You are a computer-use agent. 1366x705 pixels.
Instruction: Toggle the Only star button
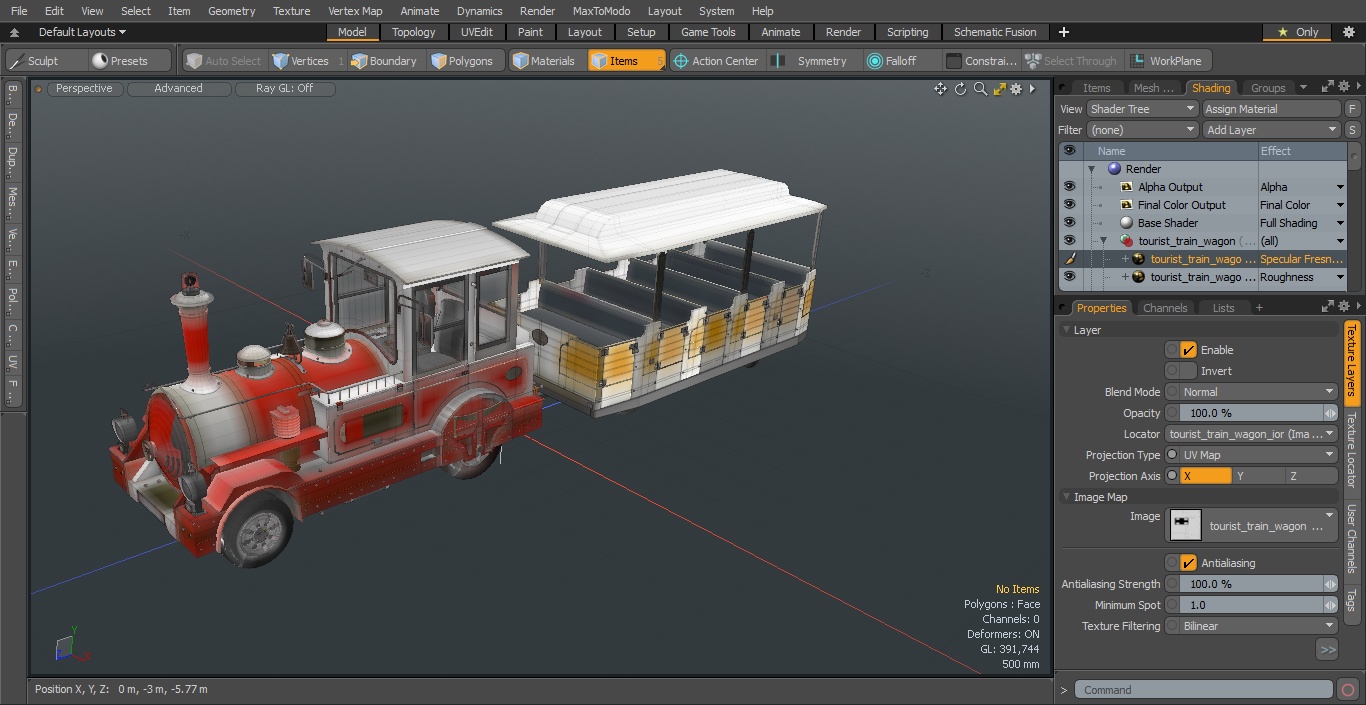(x=1298, y=32)
